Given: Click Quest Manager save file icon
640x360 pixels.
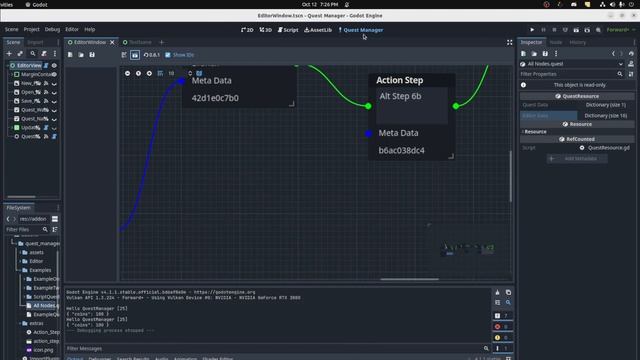Looking at the screenshot, I should (x=92, y=55).
